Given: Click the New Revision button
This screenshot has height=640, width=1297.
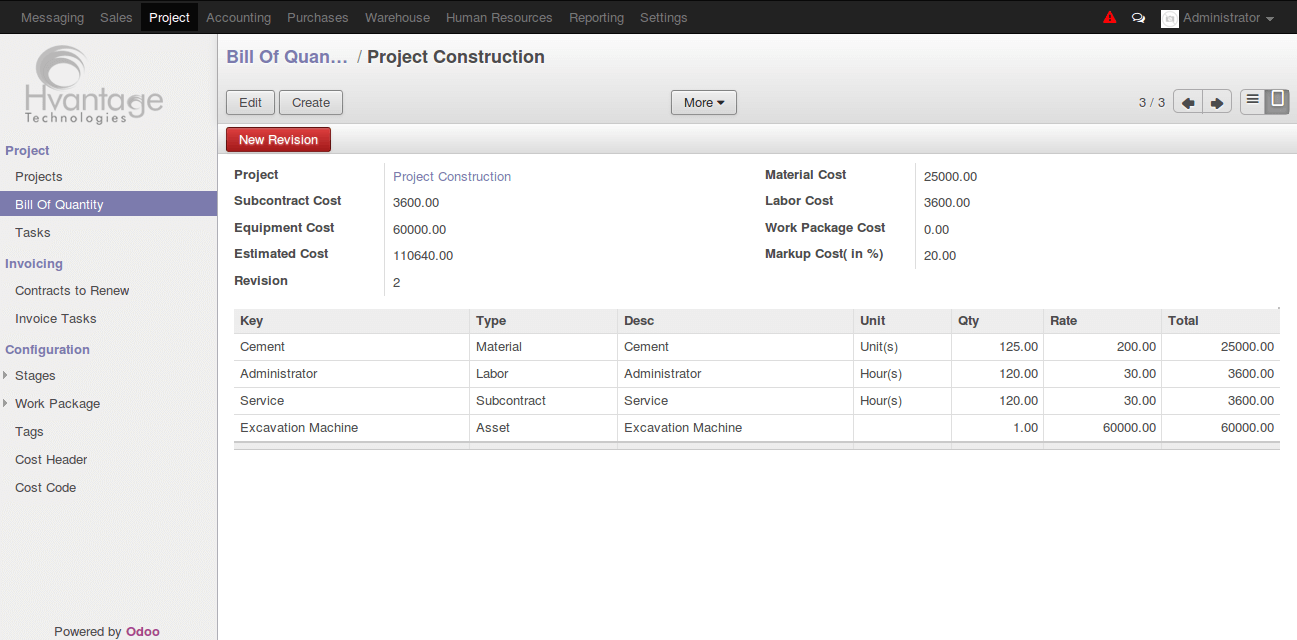Looking at the screenshot, I should (x=278, y=140).
